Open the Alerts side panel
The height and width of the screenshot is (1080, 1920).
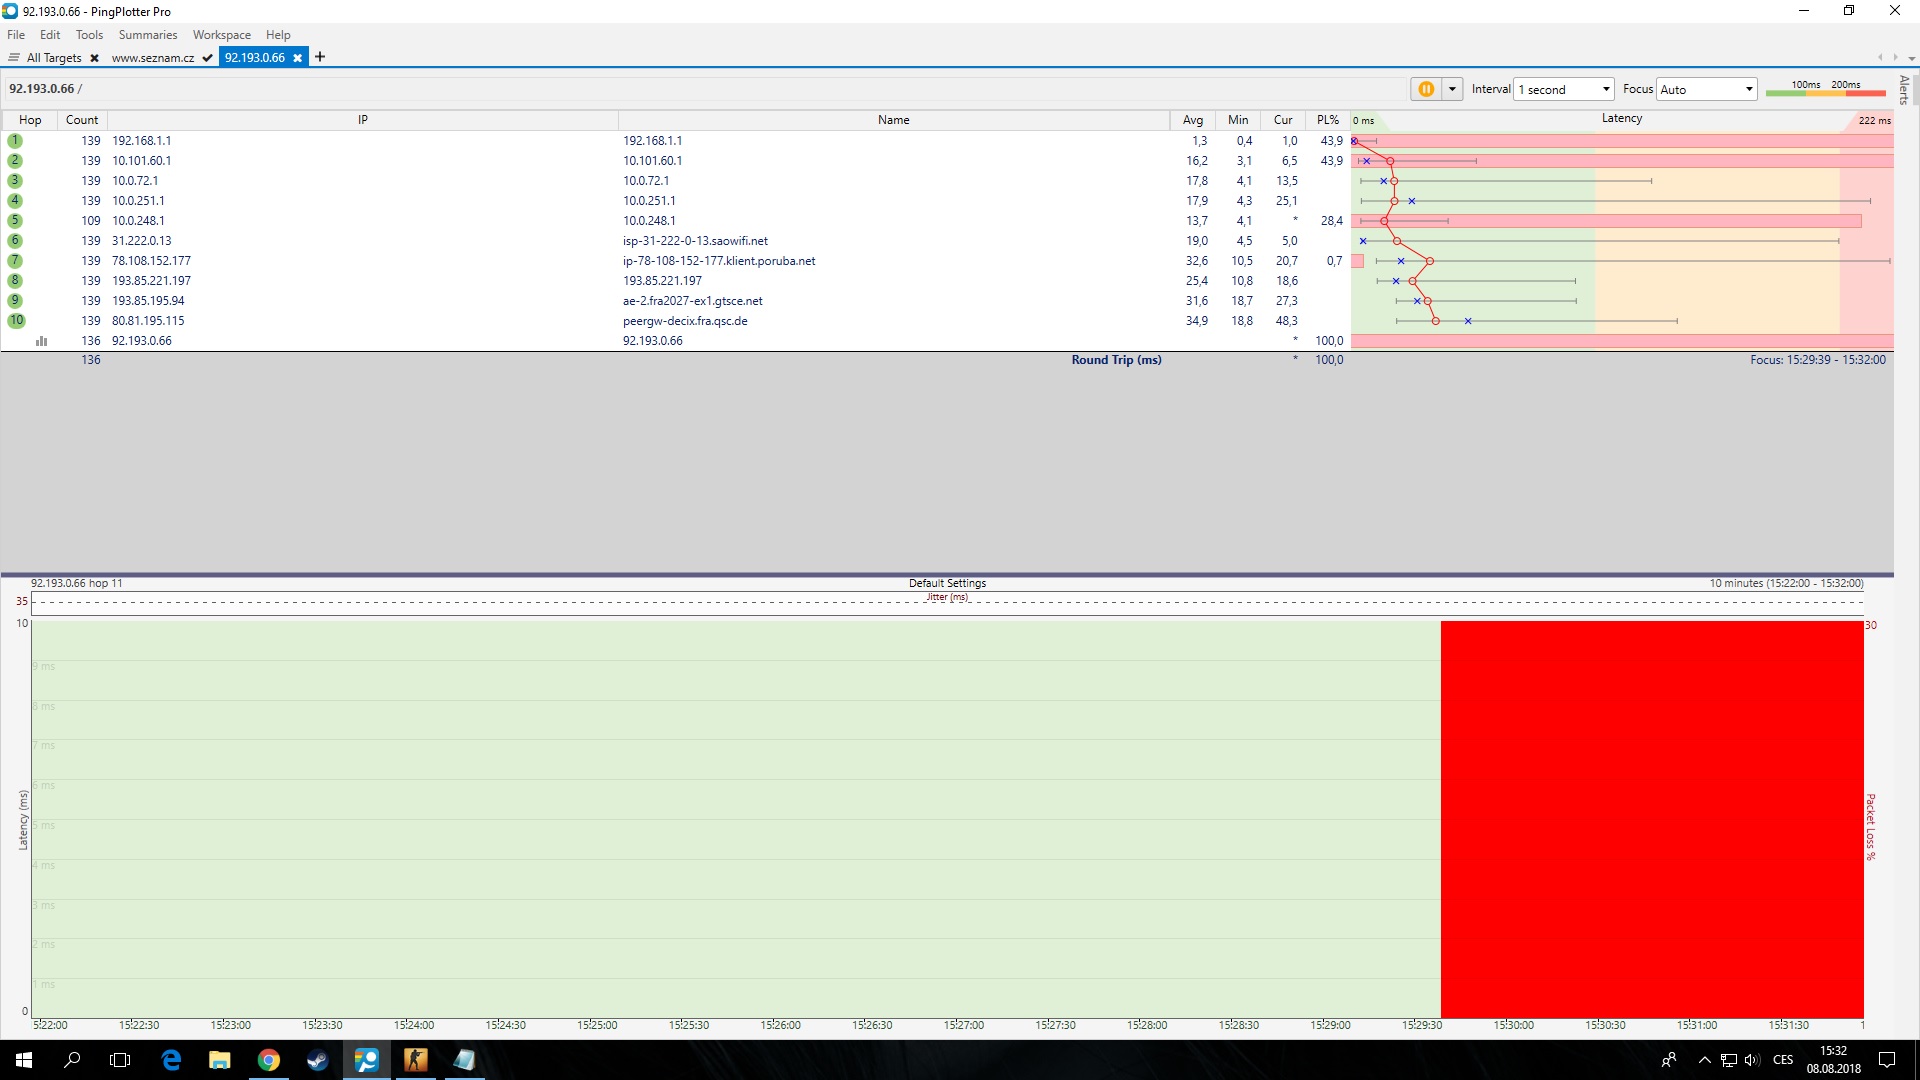[1904, 90]
